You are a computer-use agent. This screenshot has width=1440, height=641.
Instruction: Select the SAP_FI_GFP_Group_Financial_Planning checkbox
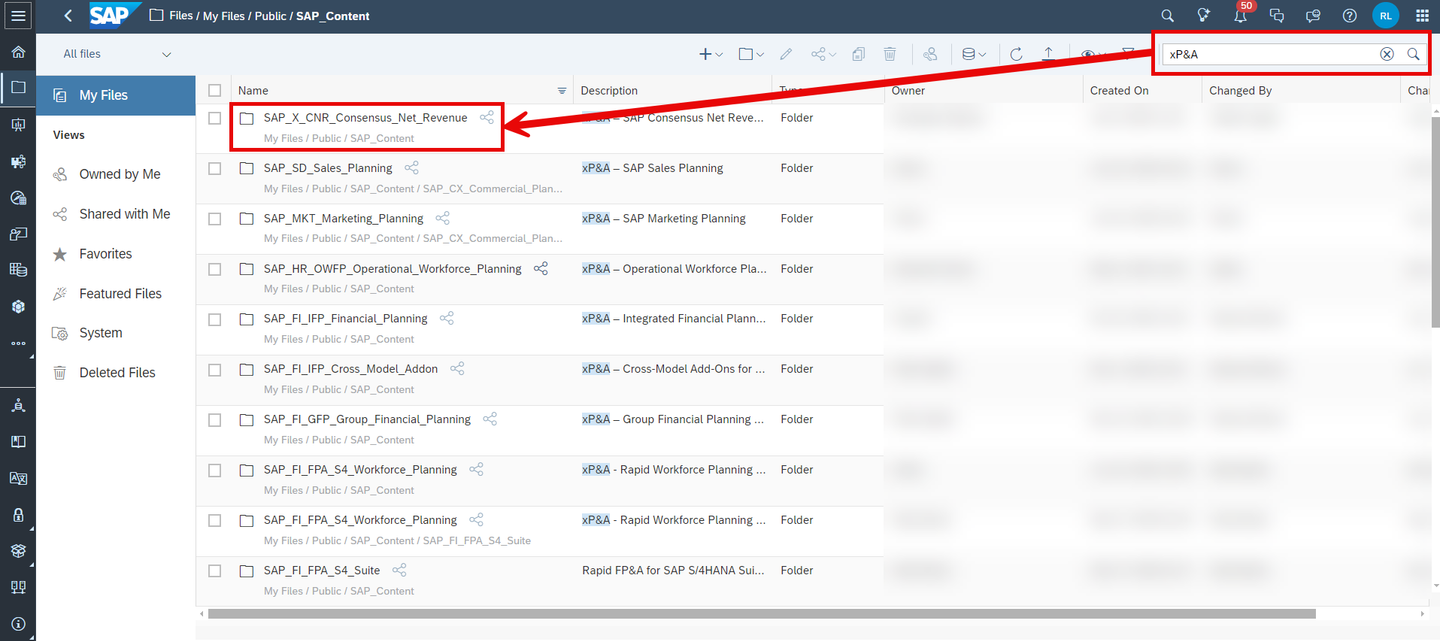pyautogui.click(x=214, y=420)
